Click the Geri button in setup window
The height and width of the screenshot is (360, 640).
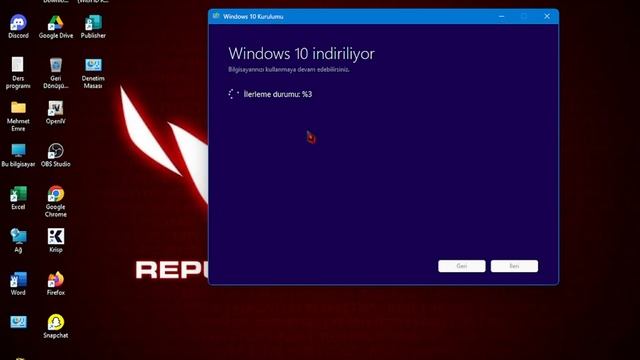coord(462,266)
